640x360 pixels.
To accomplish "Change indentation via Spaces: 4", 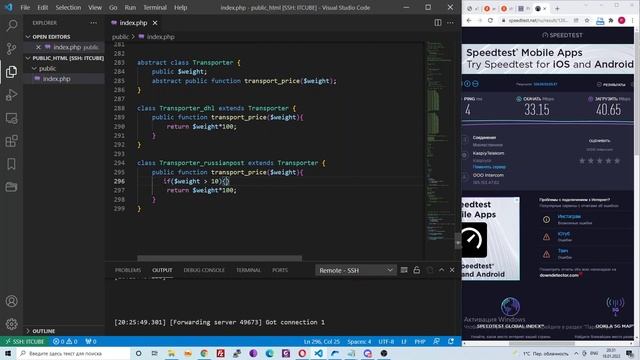I will 359,341.
